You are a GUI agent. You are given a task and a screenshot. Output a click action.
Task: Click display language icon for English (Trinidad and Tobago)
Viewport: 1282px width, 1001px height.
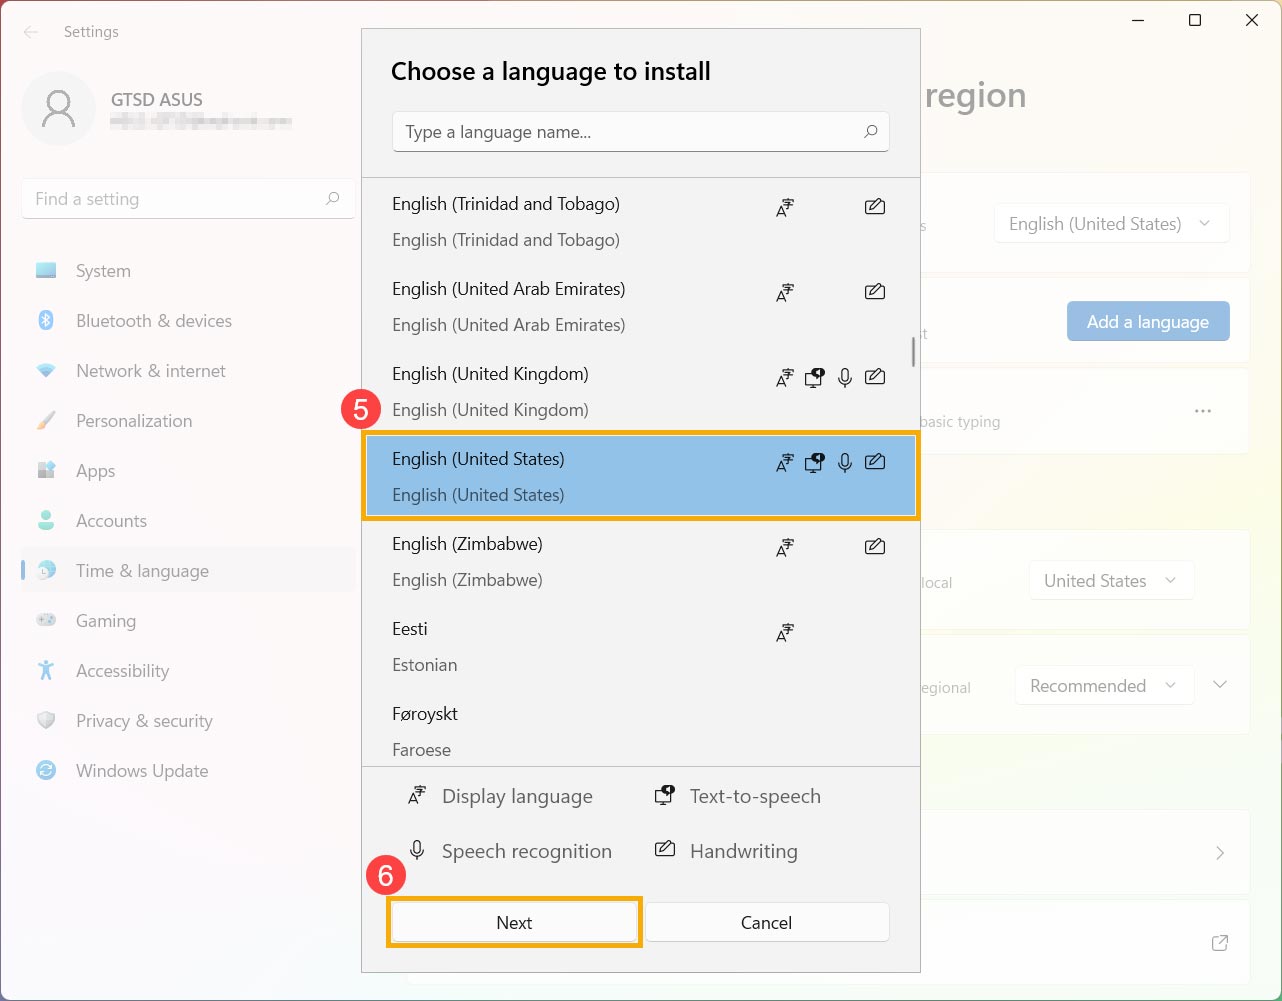pos(785,207)
